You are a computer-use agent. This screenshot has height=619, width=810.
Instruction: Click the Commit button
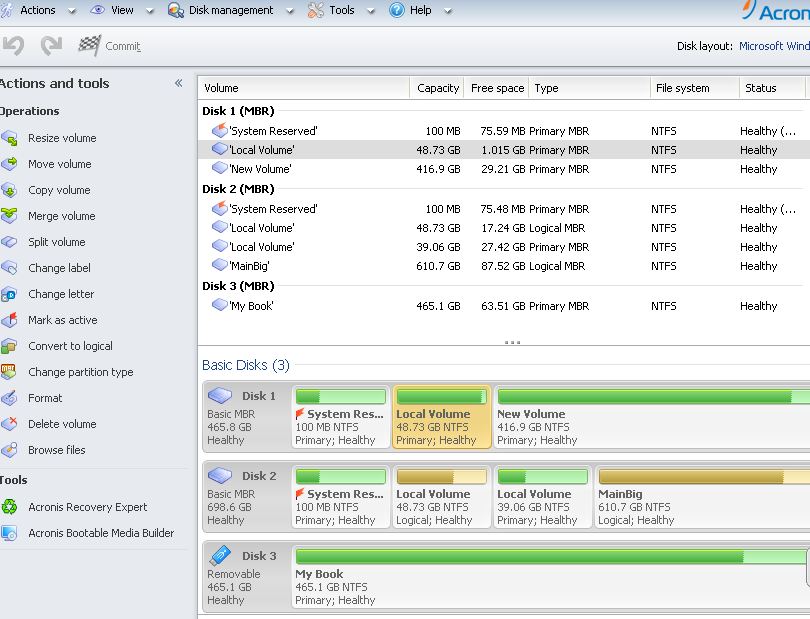tap(110, 46)
